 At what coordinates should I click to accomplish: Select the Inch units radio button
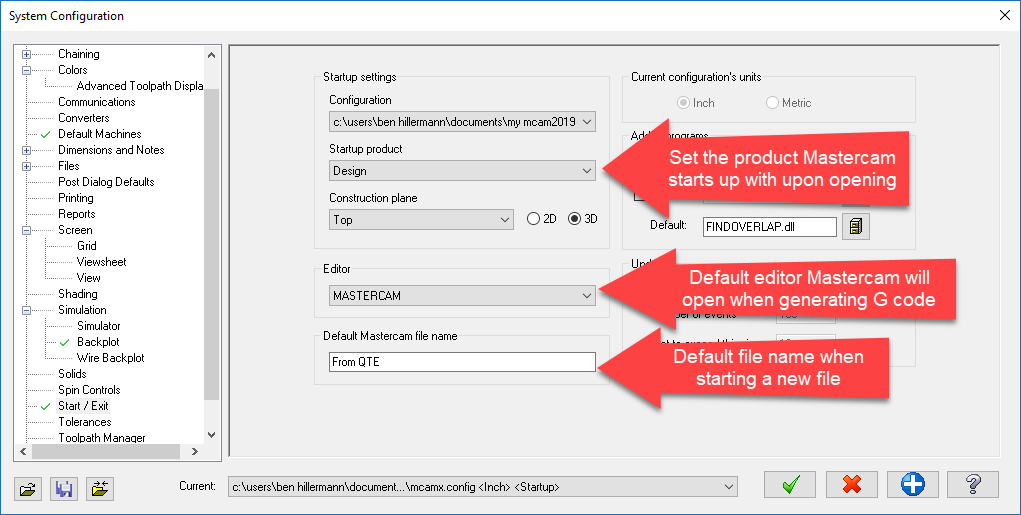tap(683, 103)
